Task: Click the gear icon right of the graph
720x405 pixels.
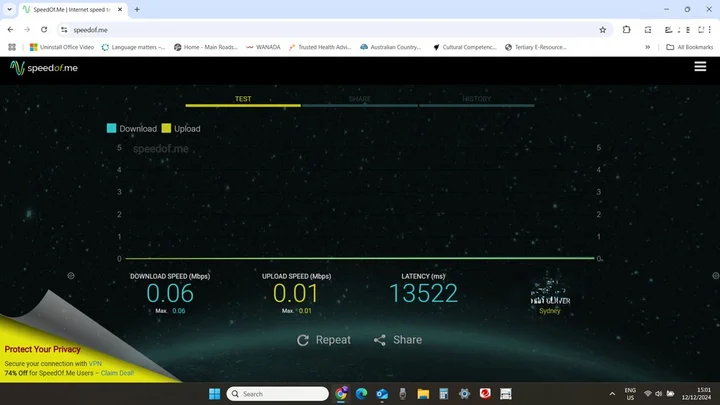Action: pyautogui.click(x=714, y=275)
